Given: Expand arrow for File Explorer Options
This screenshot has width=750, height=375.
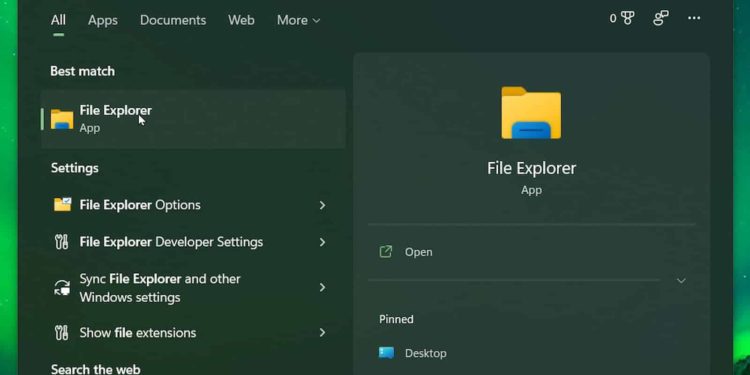Looking at the screenshot, I should [322, 205].
